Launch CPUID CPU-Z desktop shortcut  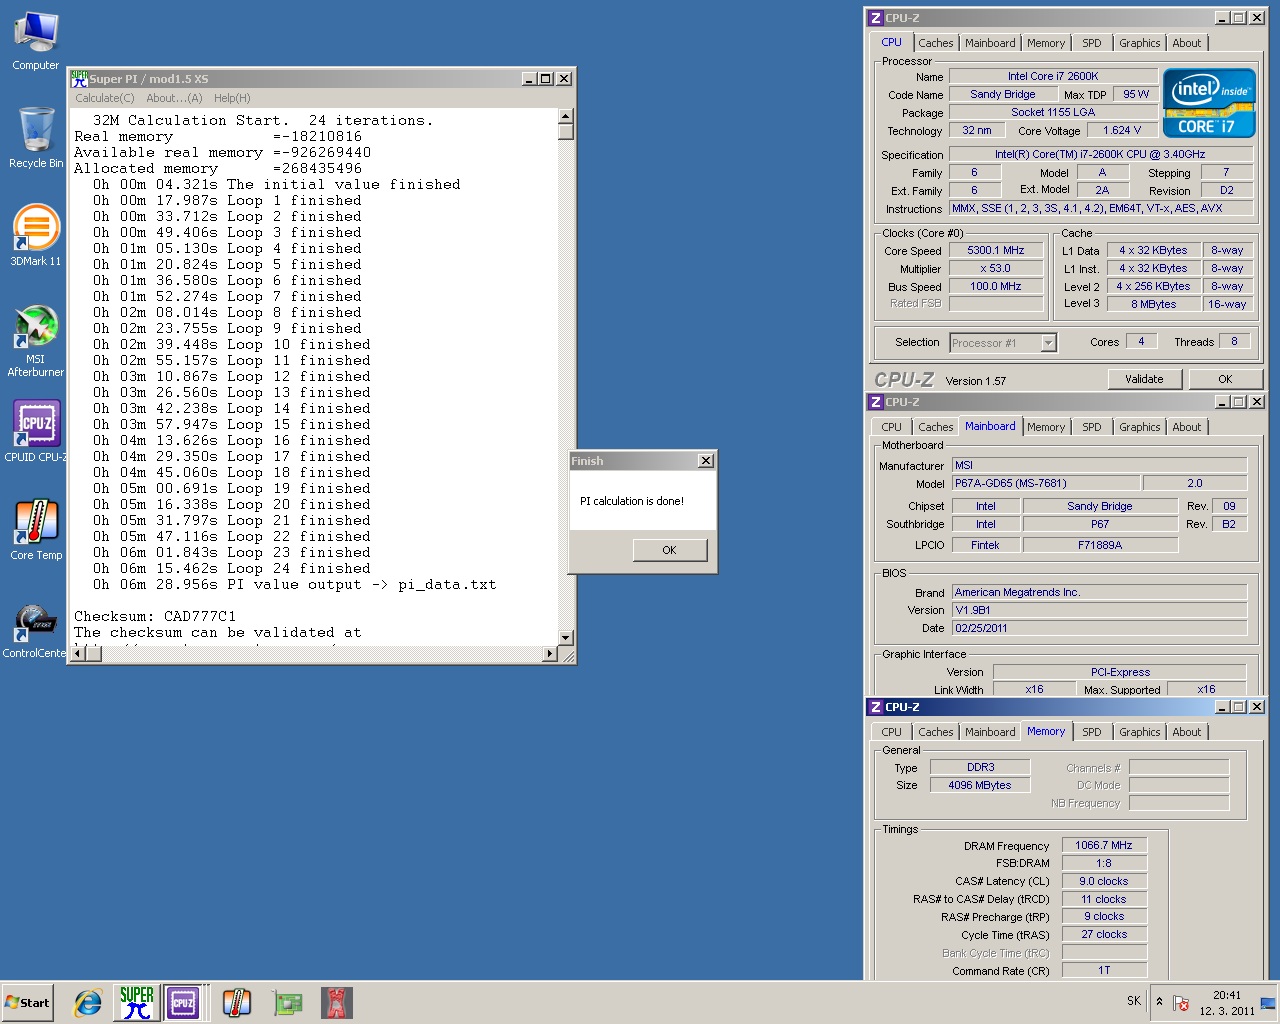pyautogui.click(x=36, y=430)
